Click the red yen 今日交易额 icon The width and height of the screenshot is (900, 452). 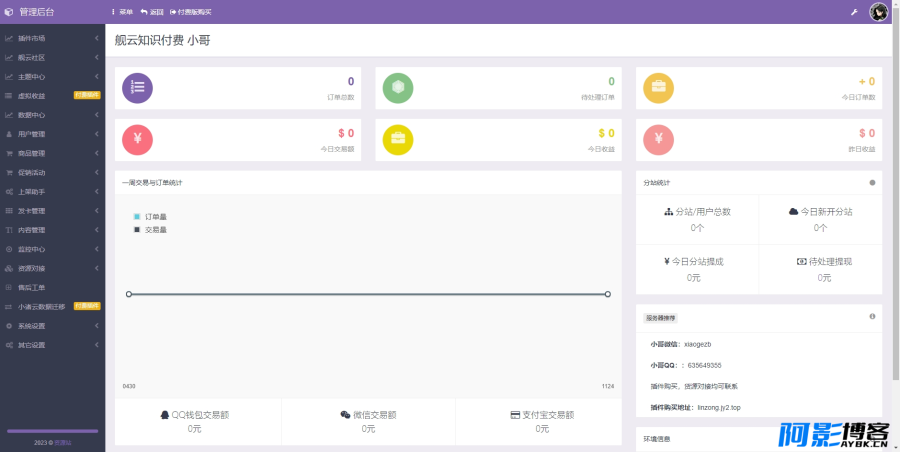[x=137, y=140]
